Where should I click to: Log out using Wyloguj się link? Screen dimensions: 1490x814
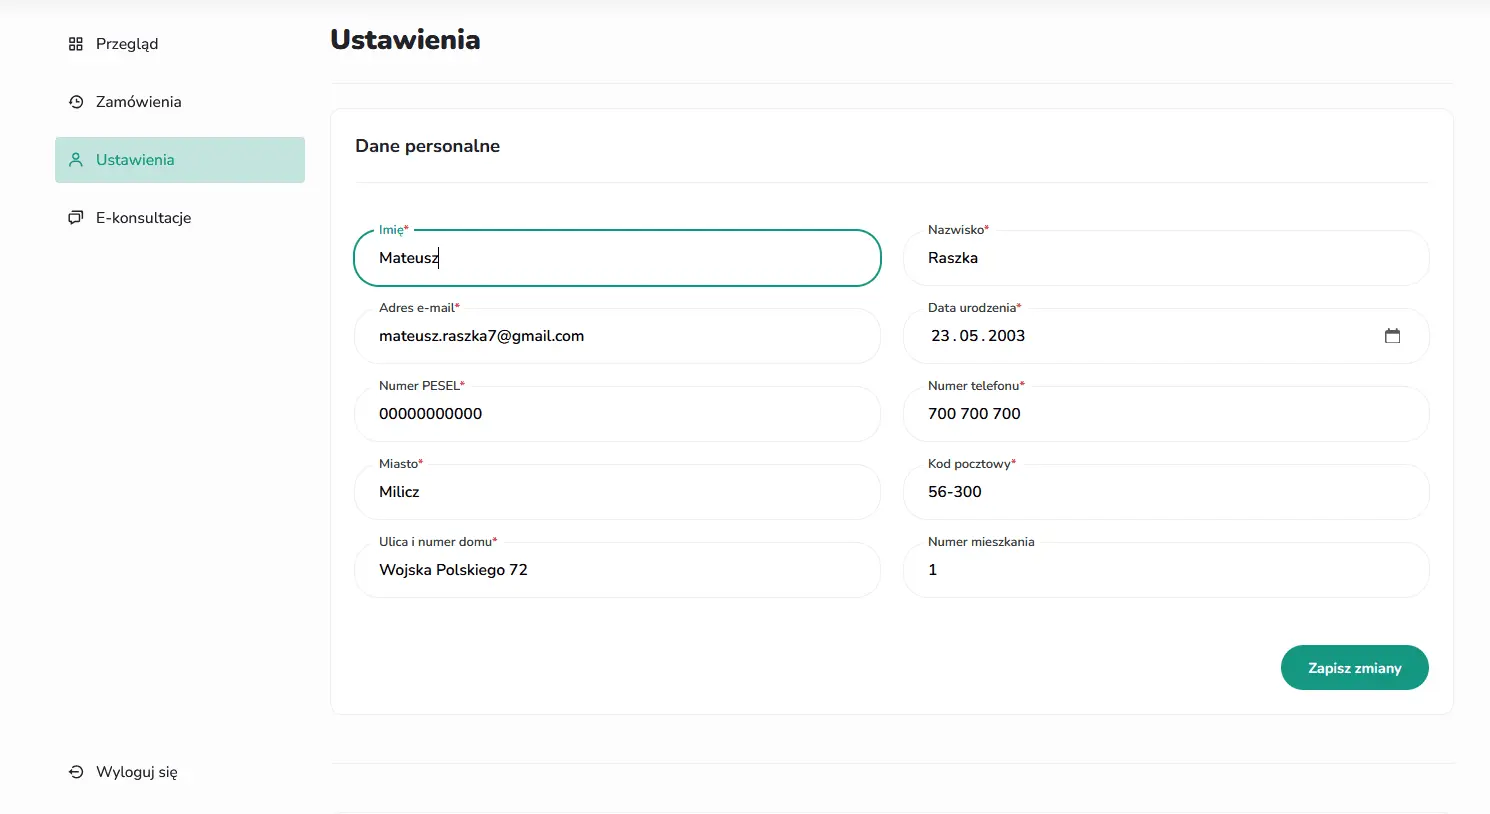(x=136, y=772)
